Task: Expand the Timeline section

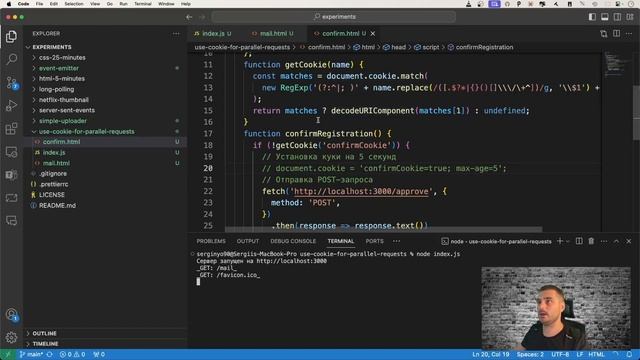Action: 45,344
